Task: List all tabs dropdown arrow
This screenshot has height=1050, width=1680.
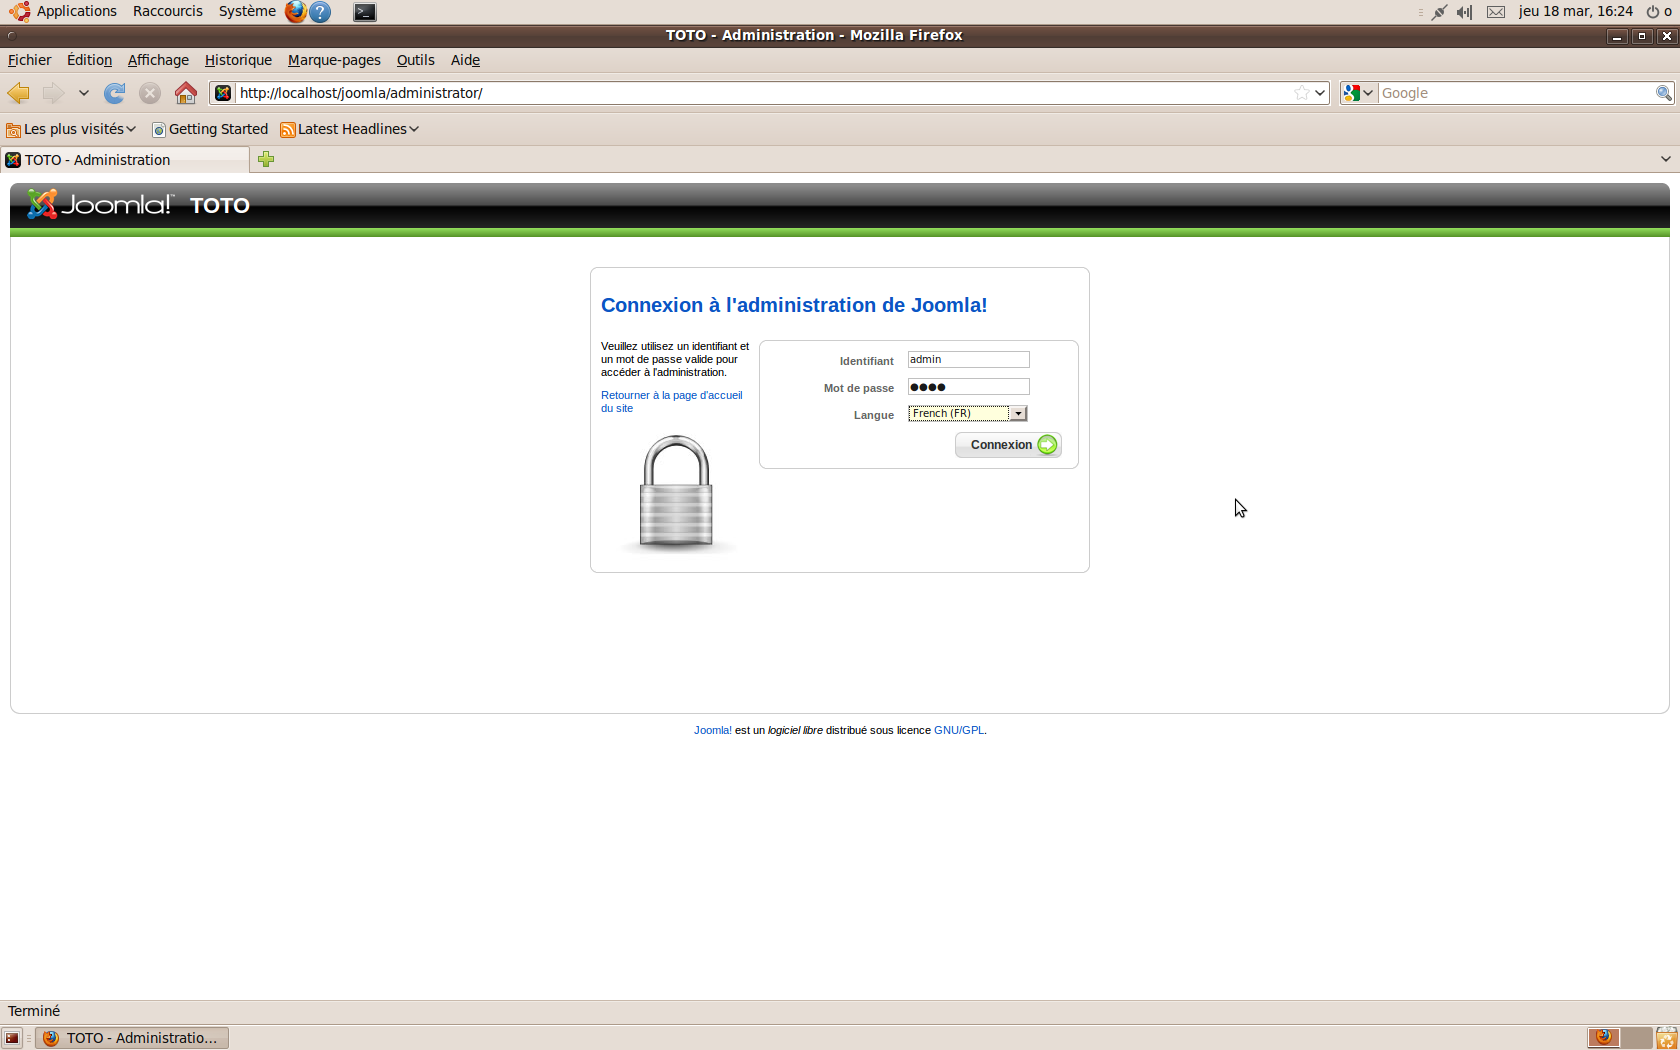Action: click(1665, 159)
